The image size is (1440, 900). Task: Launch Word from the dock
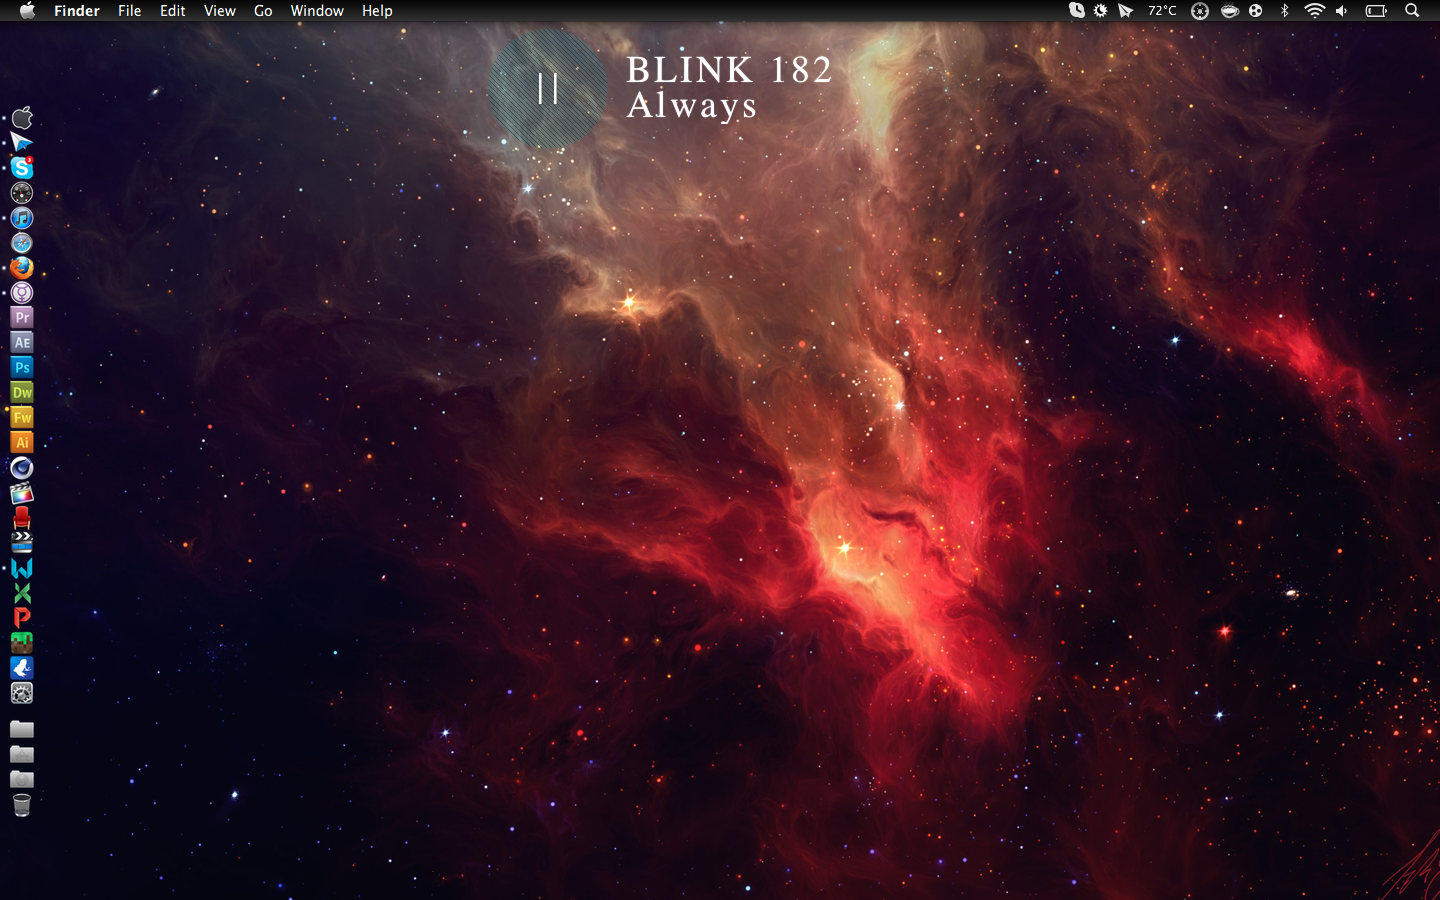(22, 568)
